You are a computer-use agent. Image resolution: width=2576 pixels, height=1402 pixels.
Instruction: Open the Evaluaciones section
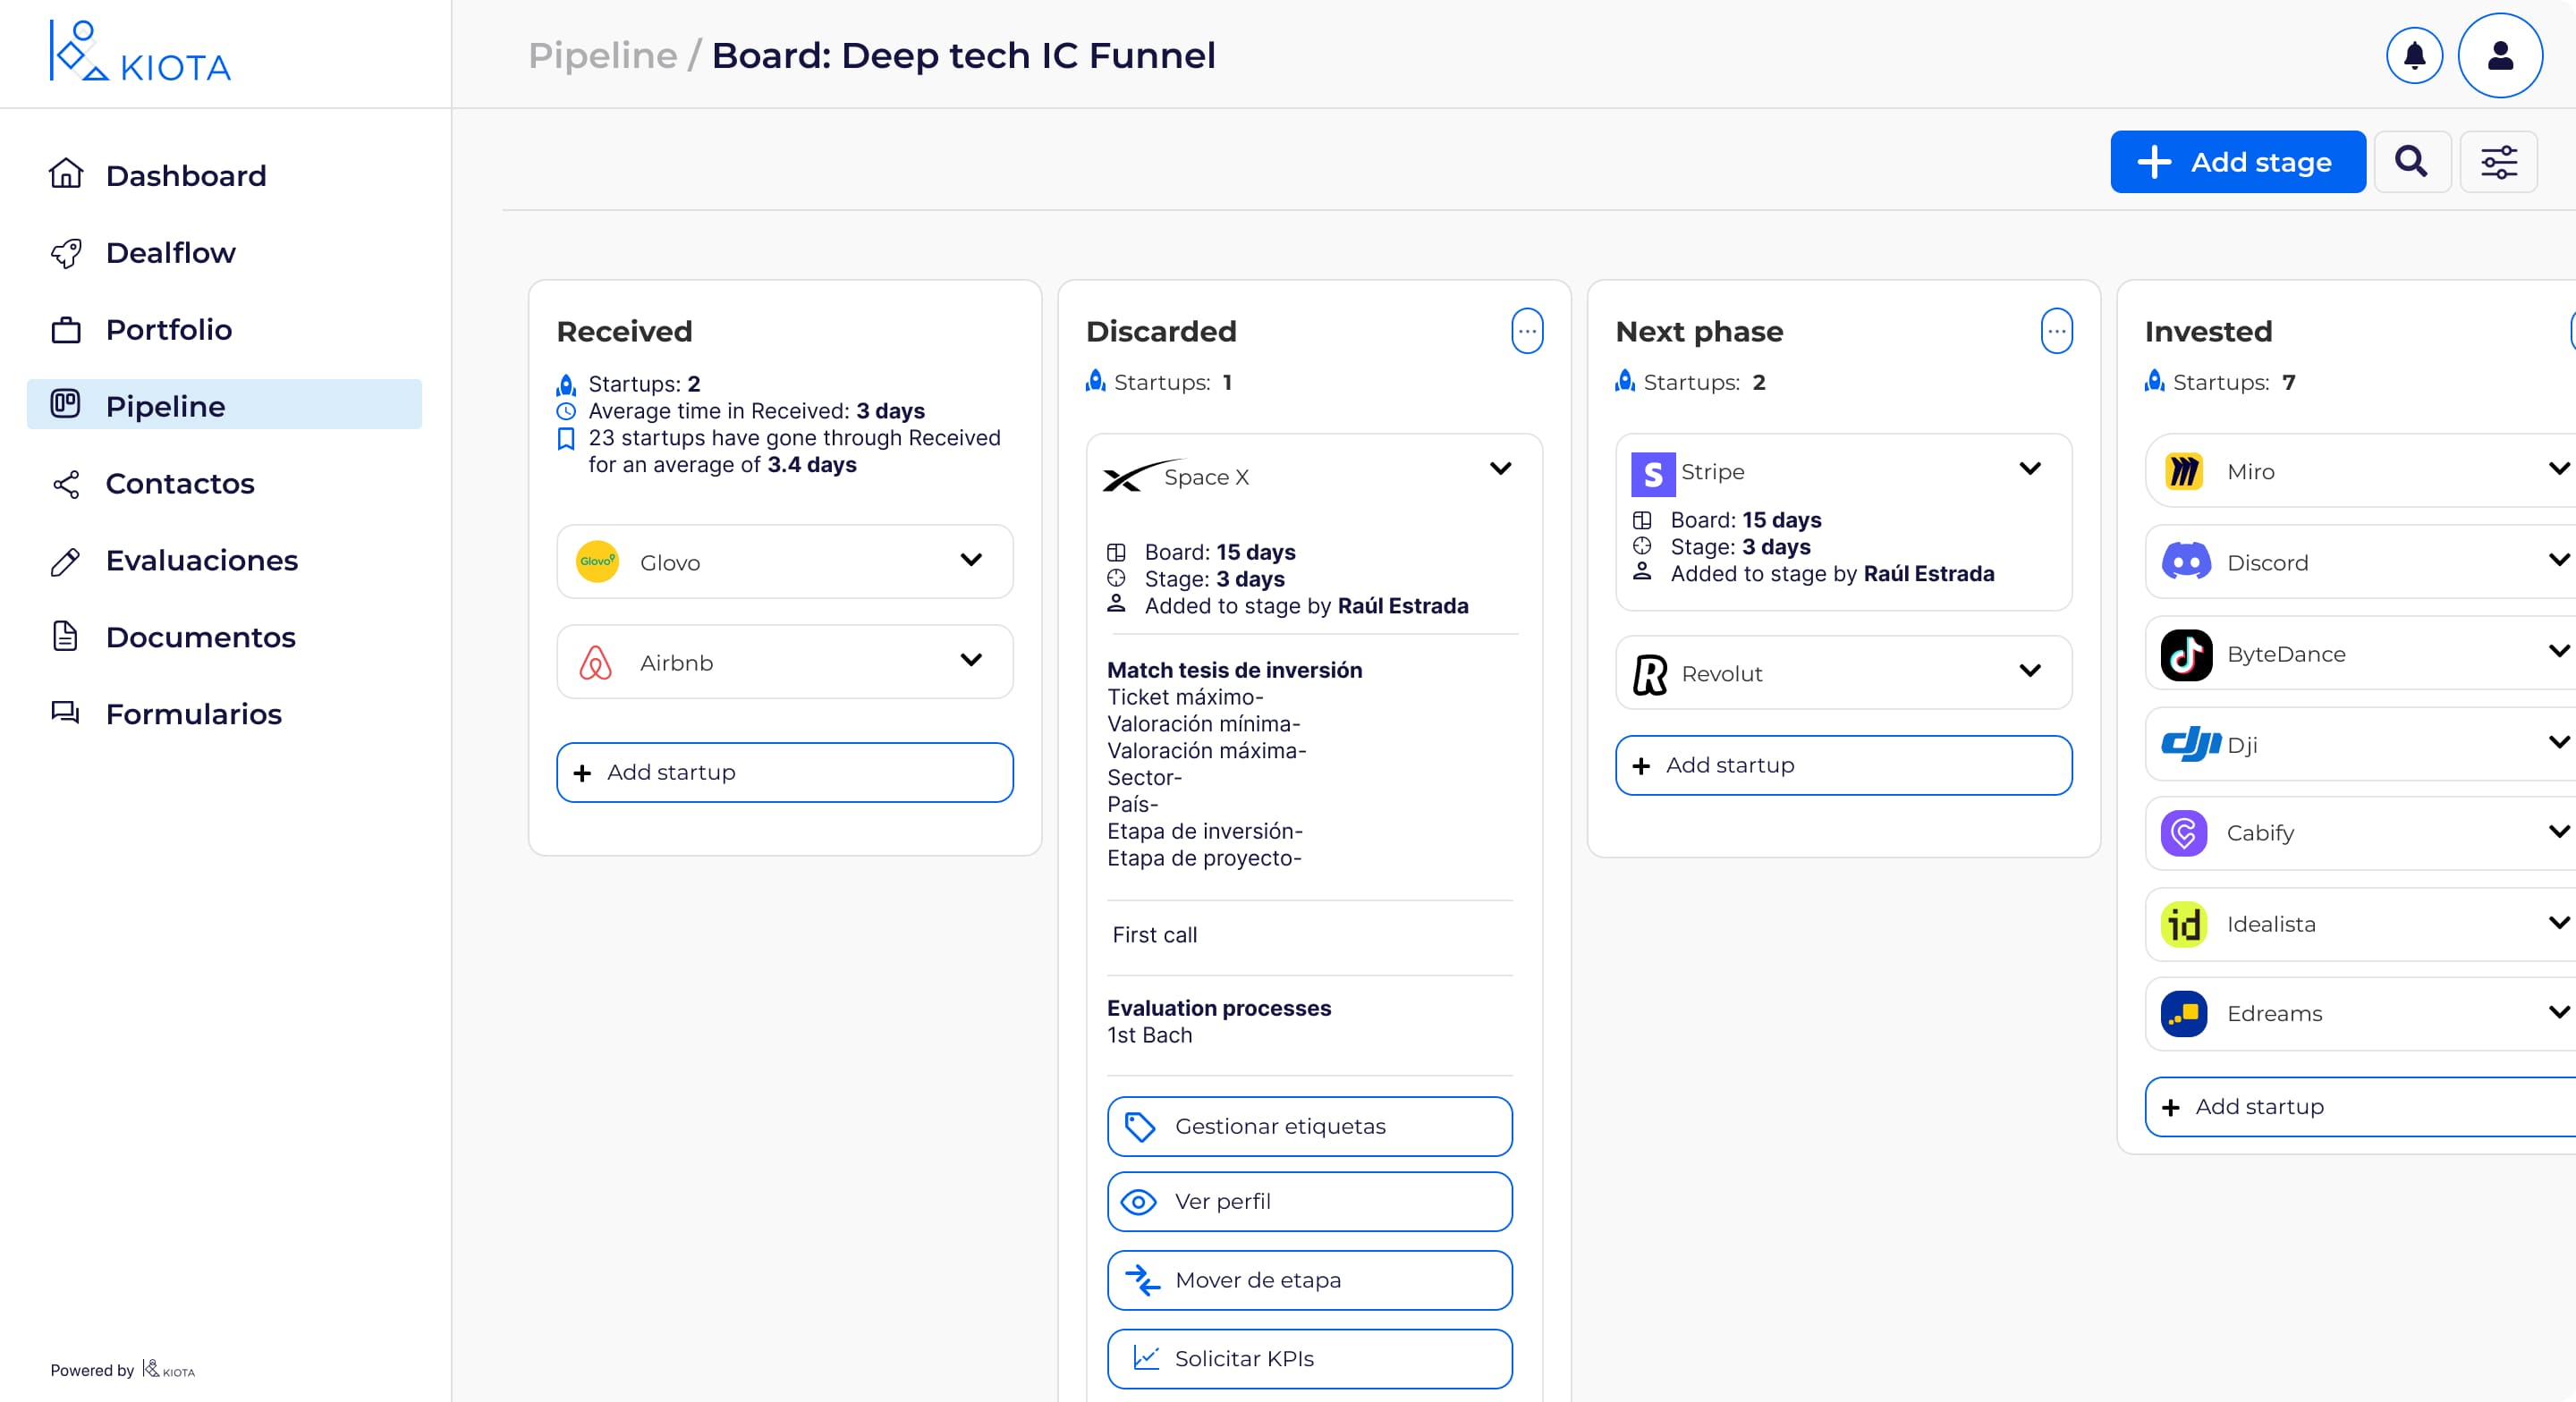[201, 560]
